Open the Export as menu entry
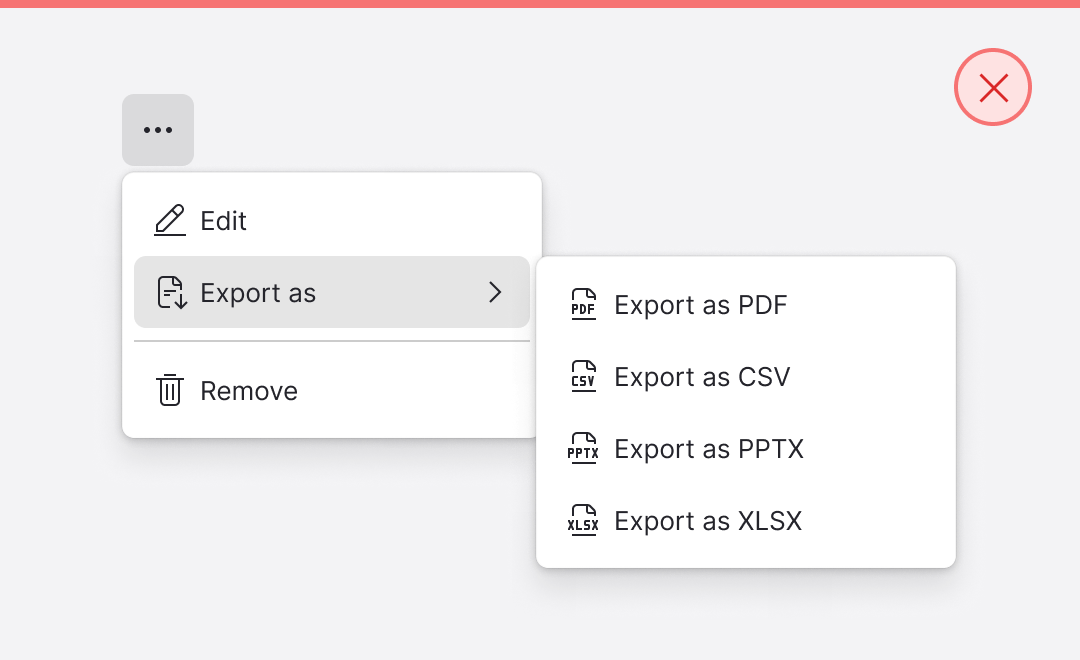 point(258,293)
